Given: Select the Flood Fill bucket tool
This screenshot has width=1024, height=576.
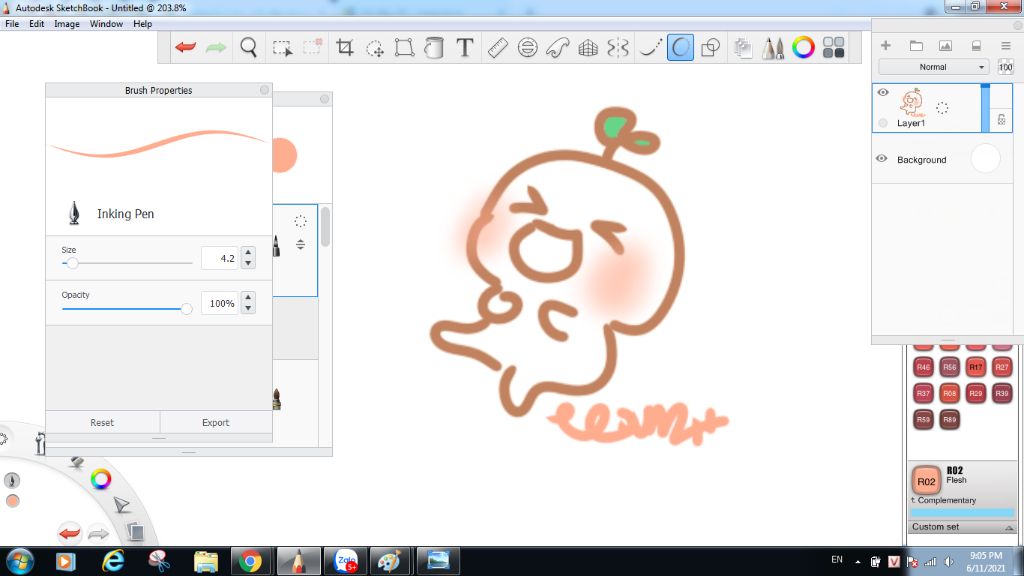Looking at the screenshot, I should pos(434,47).
